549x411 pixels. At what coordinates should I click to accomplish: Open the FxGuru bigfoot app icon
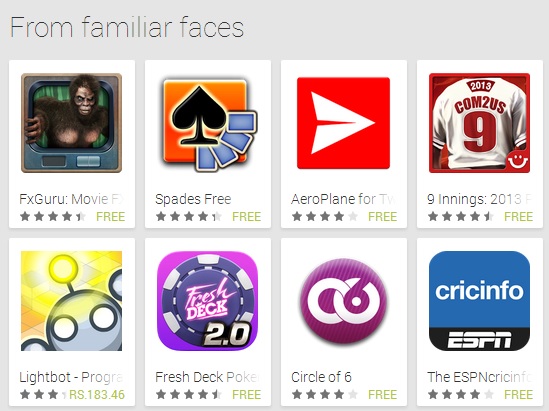[71, 123]
